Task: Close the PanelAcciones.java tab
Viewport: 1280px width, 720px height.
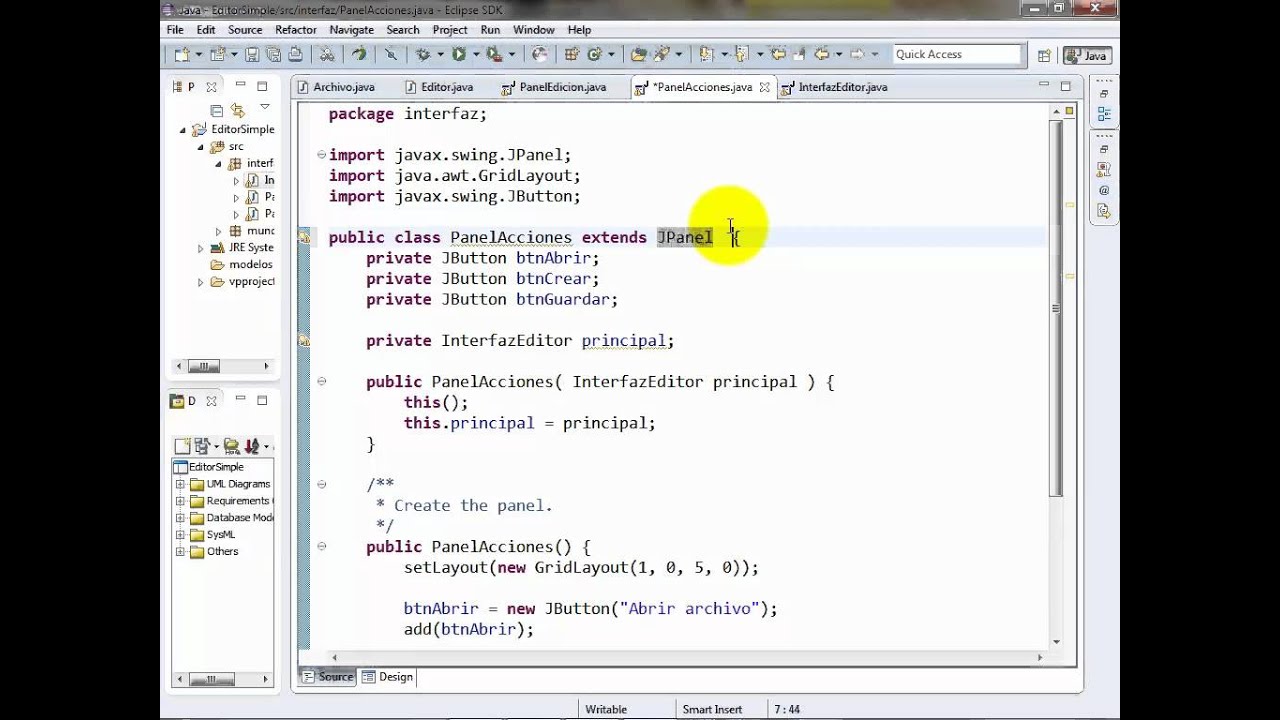Action: tap(765, 88)
